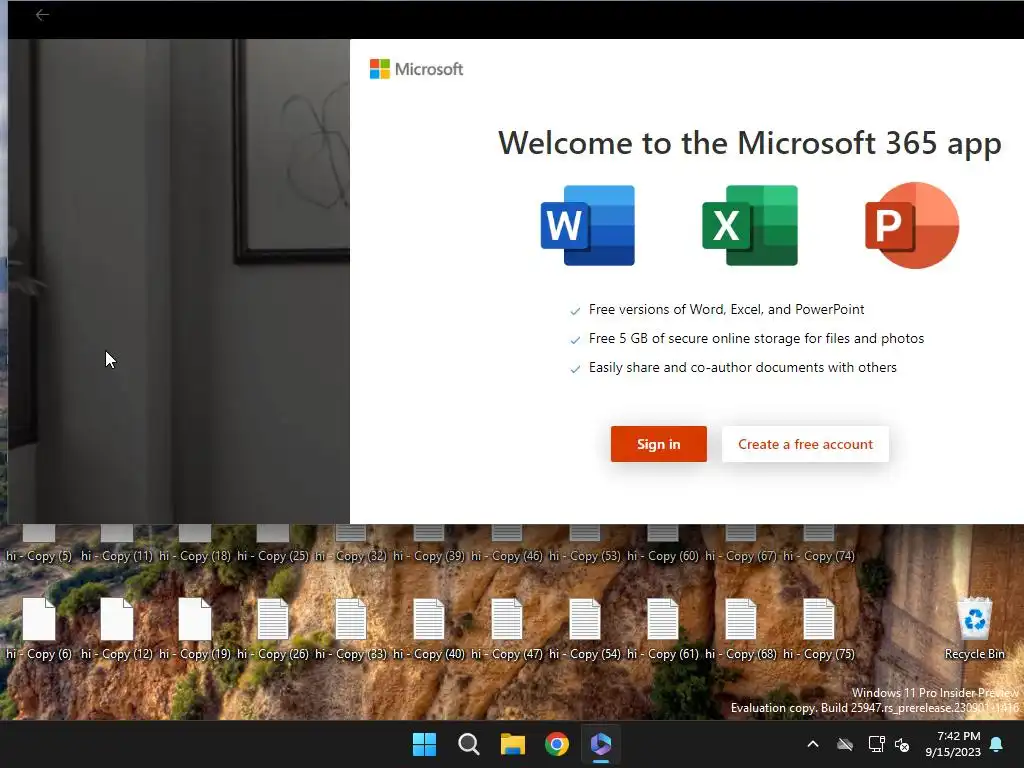Click the OneDrive cloud tray icon

[845, 744]
